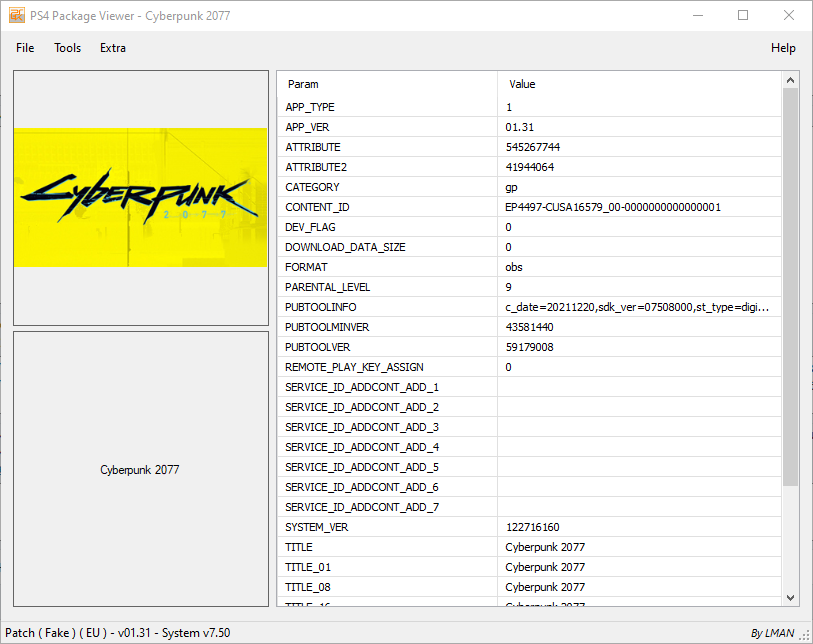Image resolution: width=813 pixels, height=644 pixels.
Task: Open the File menu
Action: coord(25,48)
